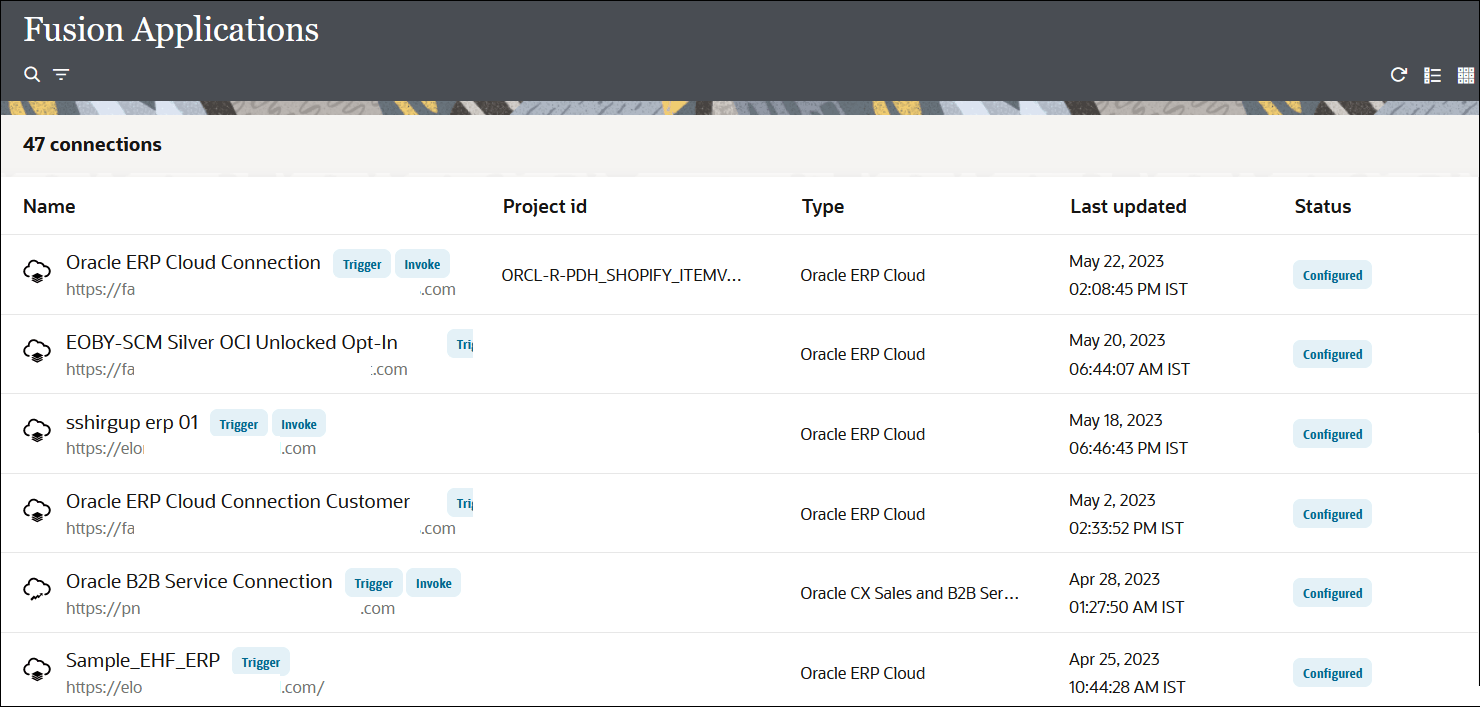Click cloud icon of EOBY-SCM Silver OCI row

click(37, 350)
